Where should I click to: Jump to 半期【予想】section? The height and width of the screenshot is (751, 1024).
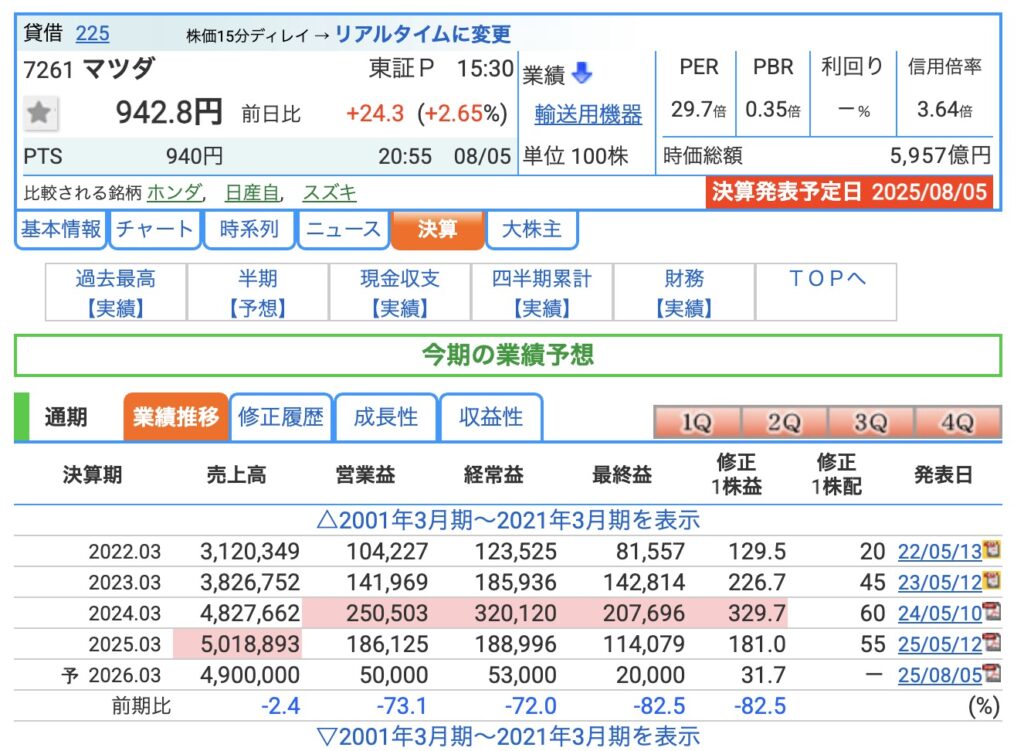coord(257,293)
